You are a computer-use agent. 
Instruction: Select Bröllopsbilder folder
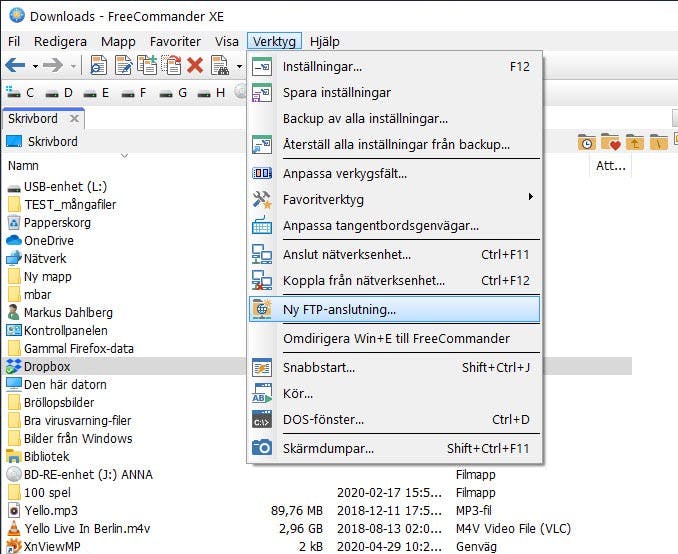point(50,403)
